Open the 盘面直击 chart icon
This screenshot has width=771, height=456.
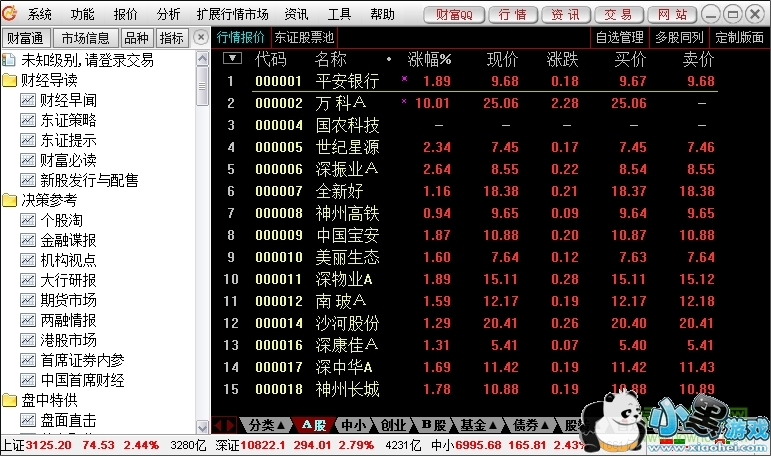(28, 420)
